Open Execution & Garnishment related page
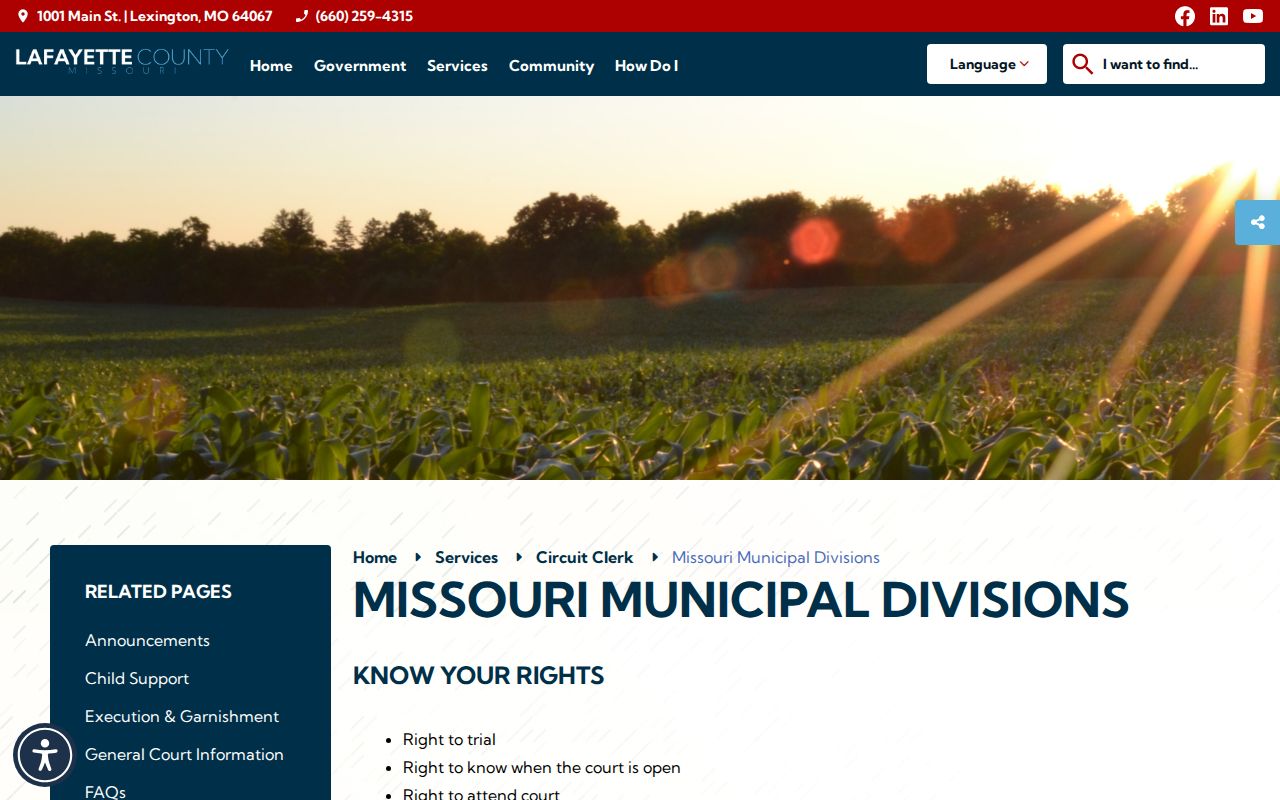 pyautogui.click(x=182, y=716)
